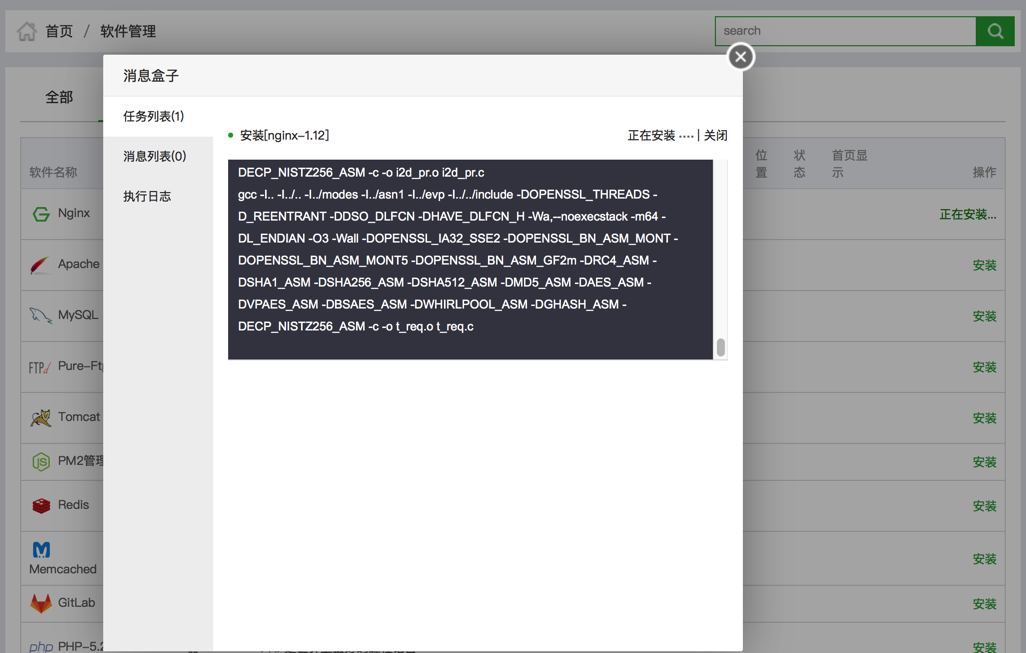Click the Tomcat cat icon

tap(41, 417)
